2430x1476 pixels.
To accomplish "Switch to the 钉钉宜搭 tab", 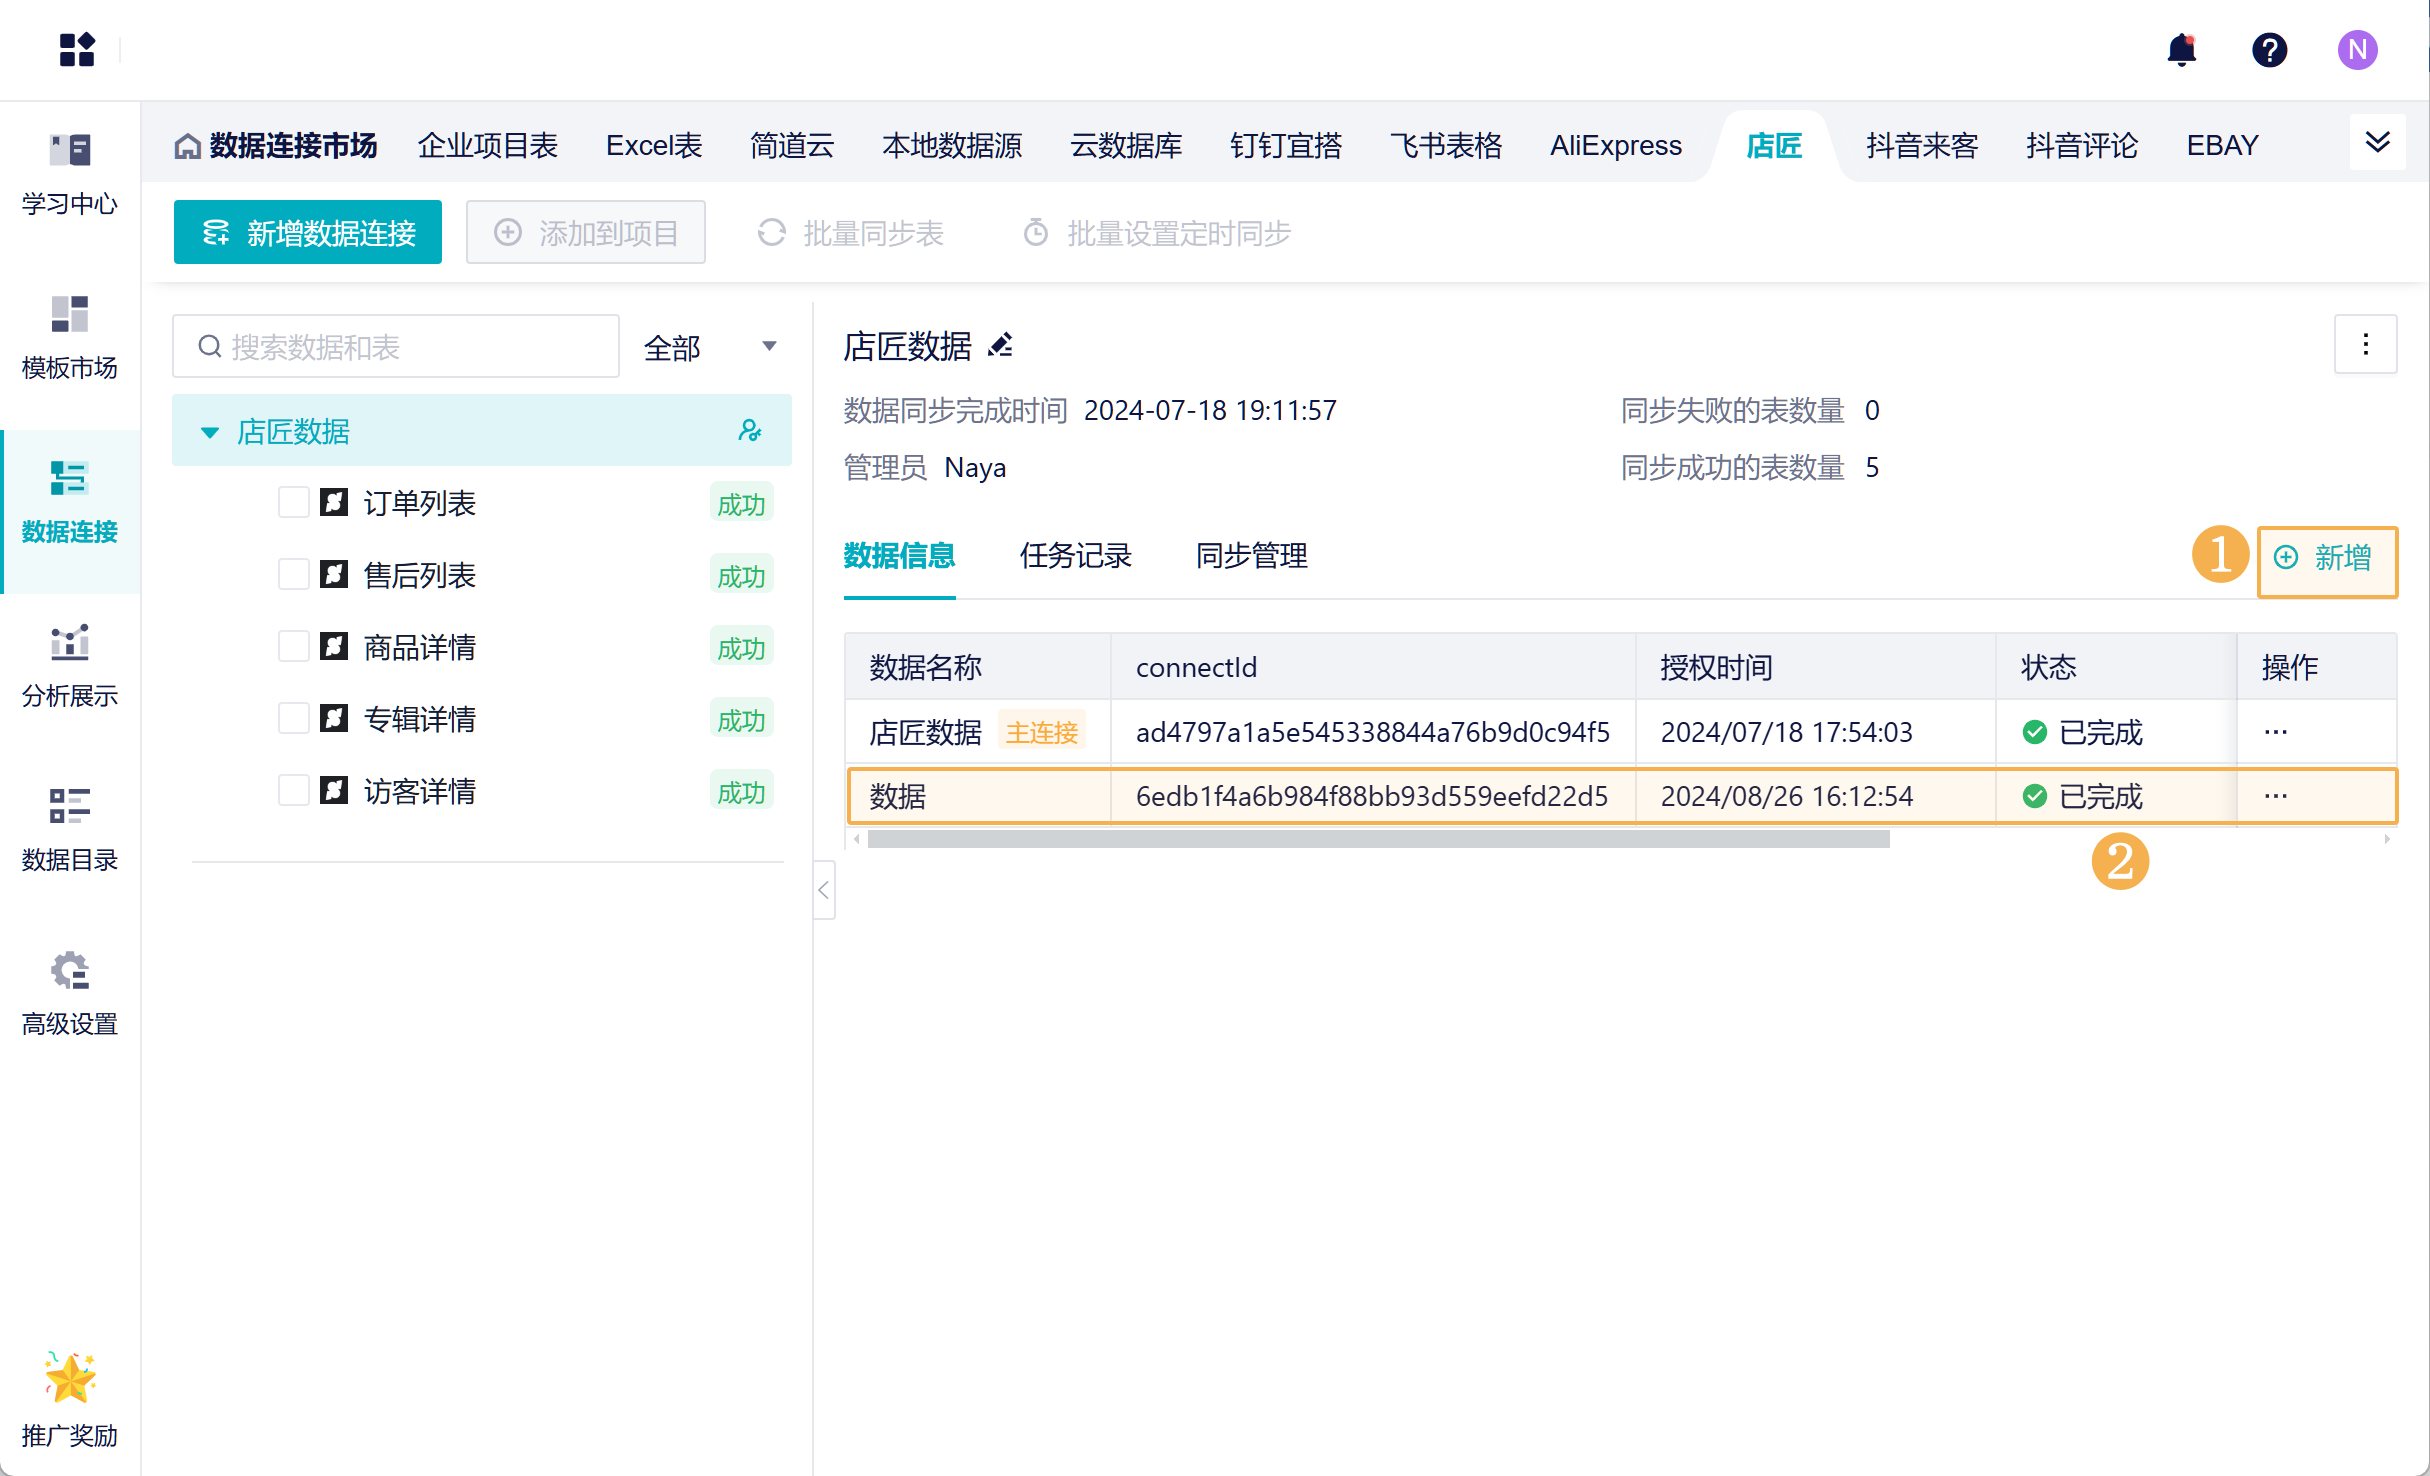I will click(1286, 146).
